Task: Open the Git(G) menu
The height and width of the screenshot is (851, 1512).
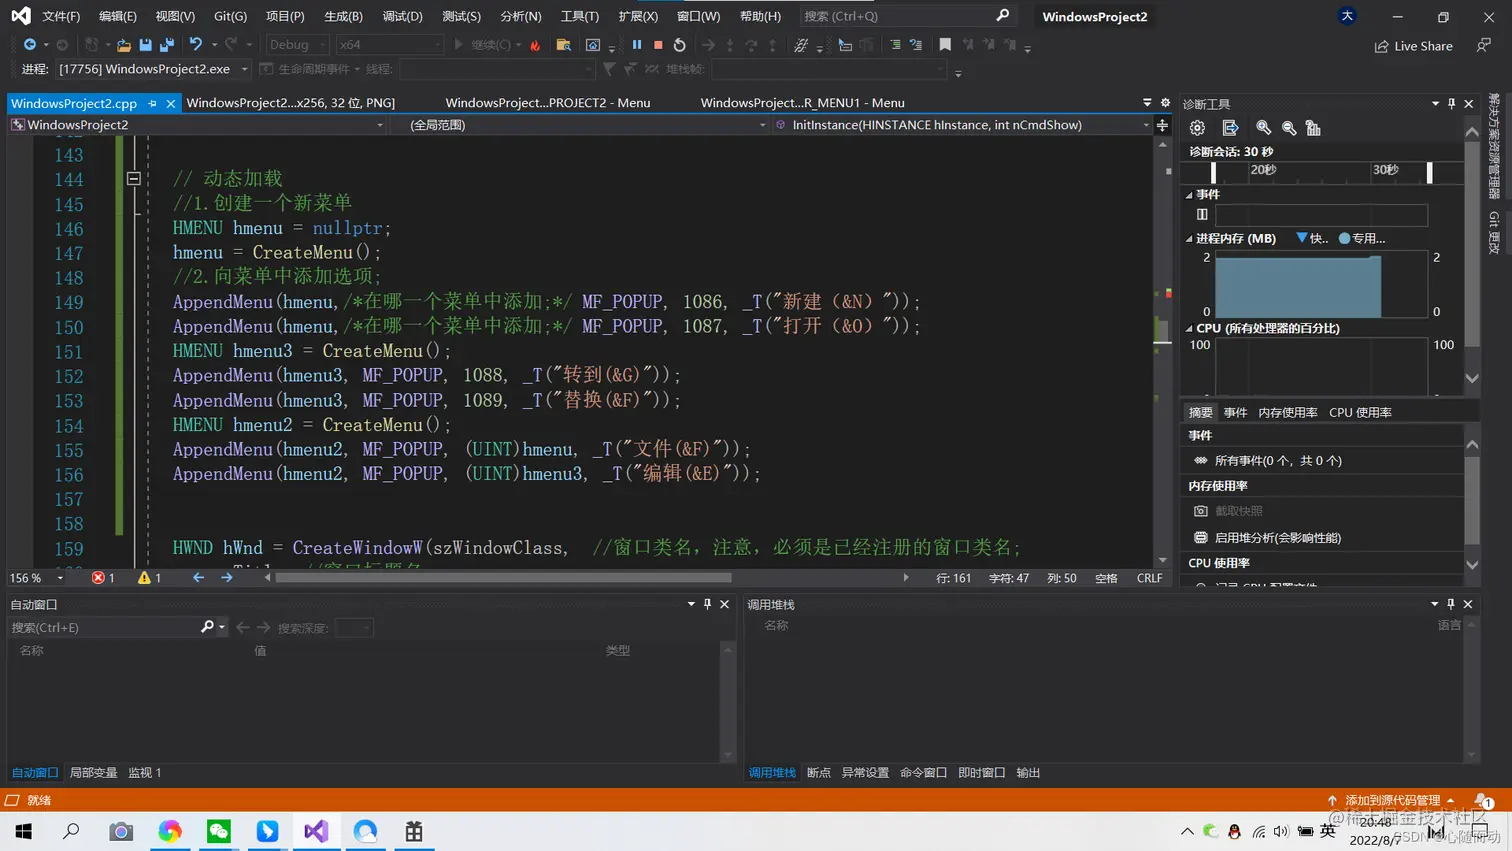Action: tap(230, 16)
